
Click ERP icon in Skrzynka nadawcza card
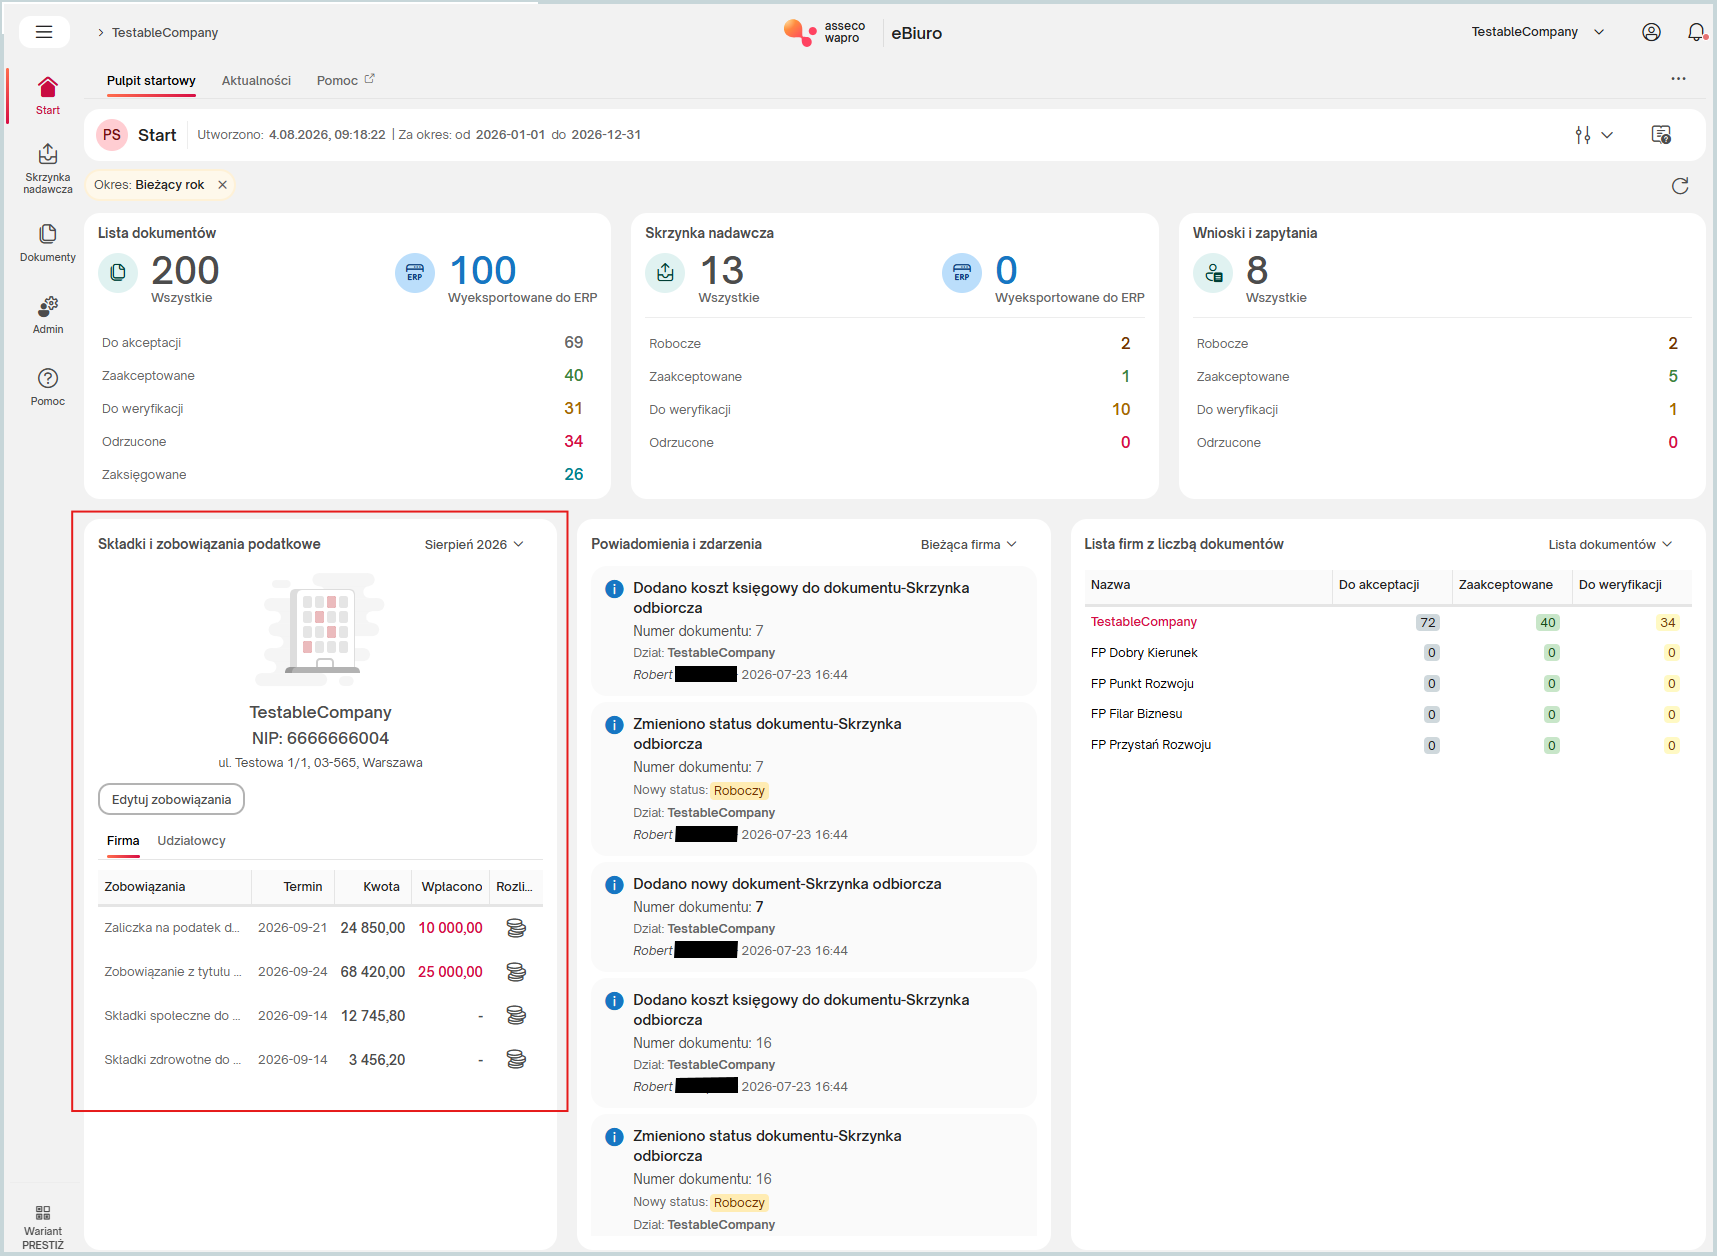(x=962, y=273)
